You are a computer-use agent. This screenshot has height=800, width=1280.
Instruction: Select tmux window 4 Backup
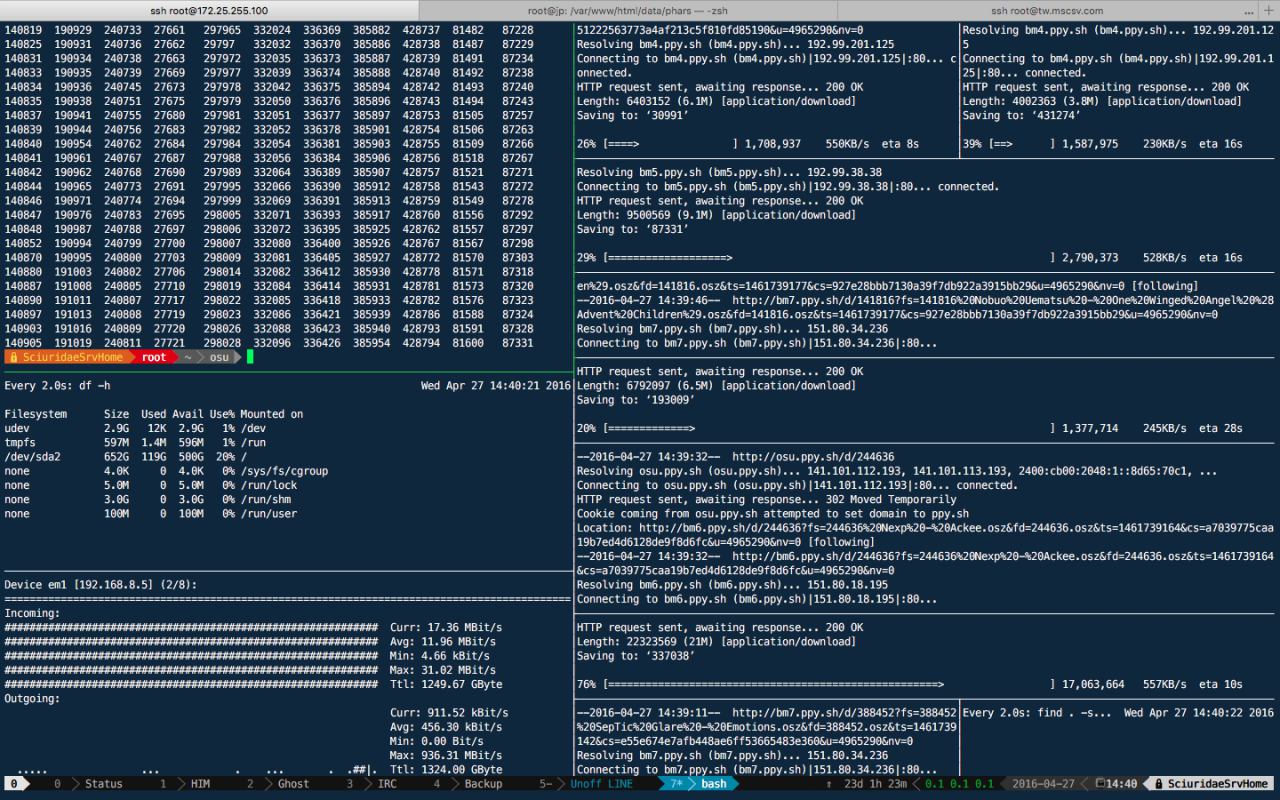coord(469,784)
